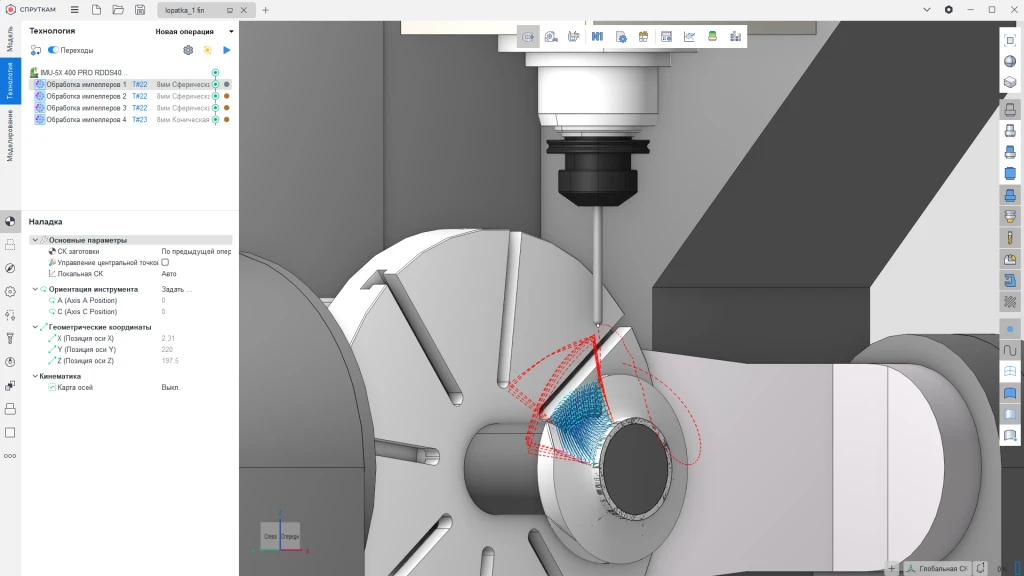This screenshot has width=1024, height=576.
Task: Click the view orientation cube widget
Action: point(280,536)
